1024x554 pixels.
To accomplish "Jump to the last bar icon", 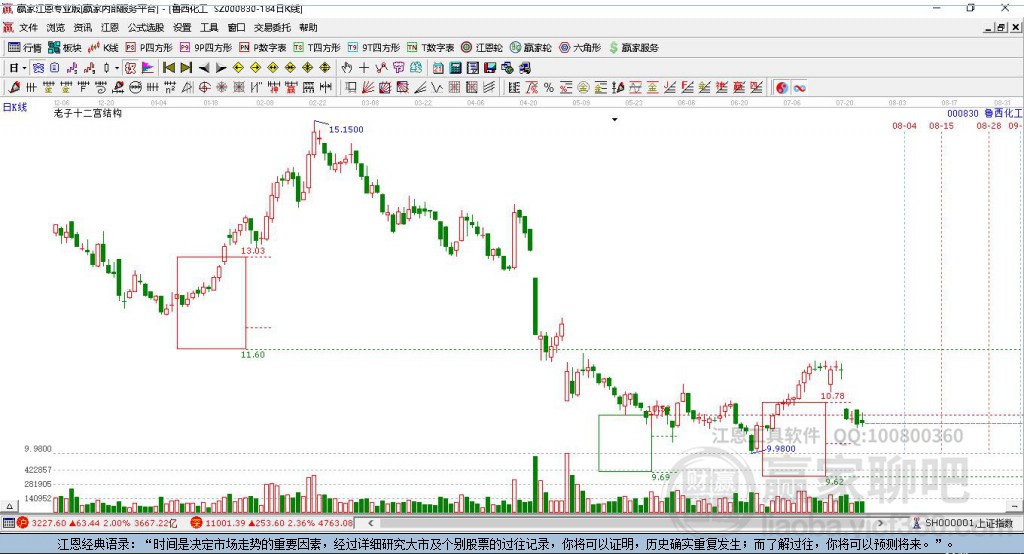I will pyautogui.click(x=186, y=68).
